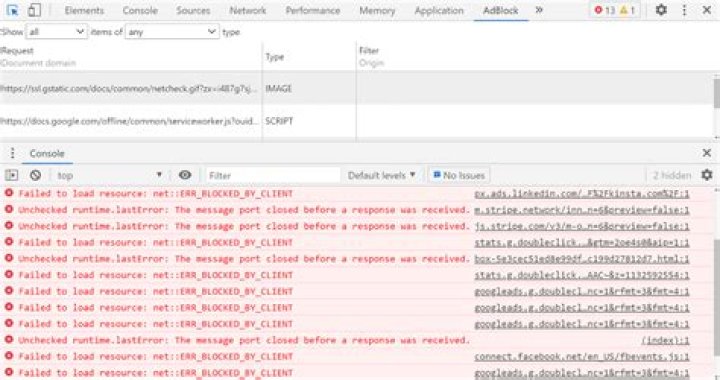Open the Show 'all' dropdown
The width and height of the screenshot is (720, 380).
click(x=57, y=32)
